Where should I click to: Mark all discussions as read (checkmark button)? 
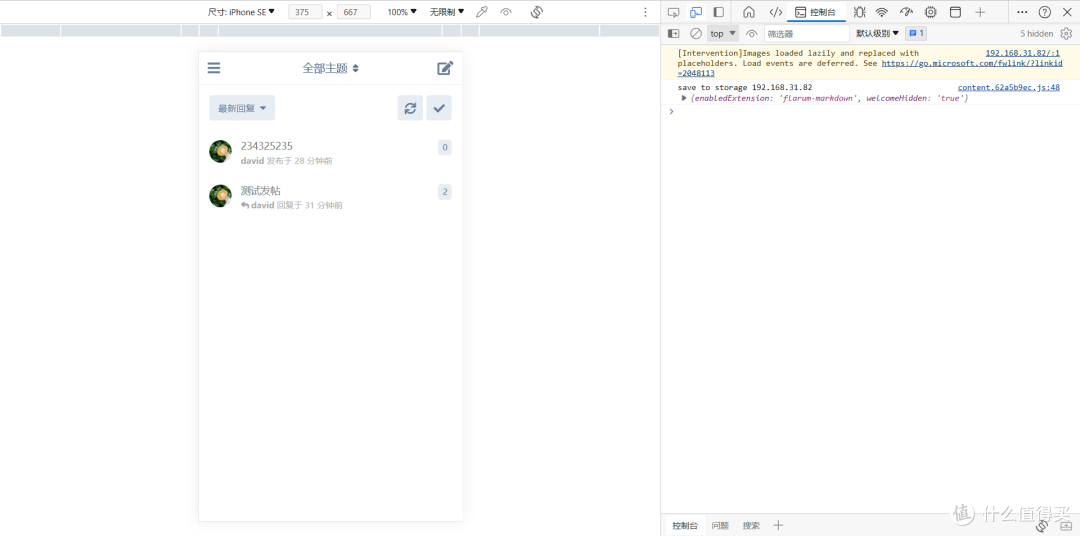(439, 108)
